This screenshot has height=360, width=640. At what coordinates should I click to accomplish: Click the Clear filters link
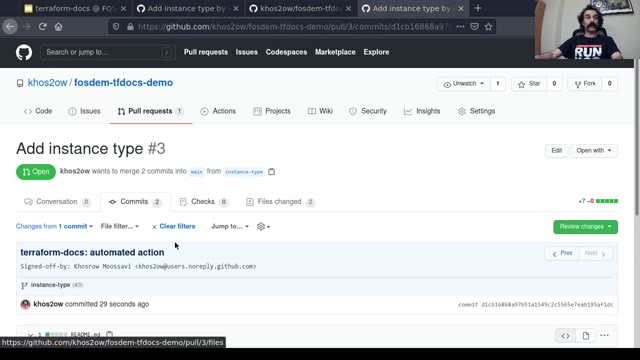pos(173,226)
